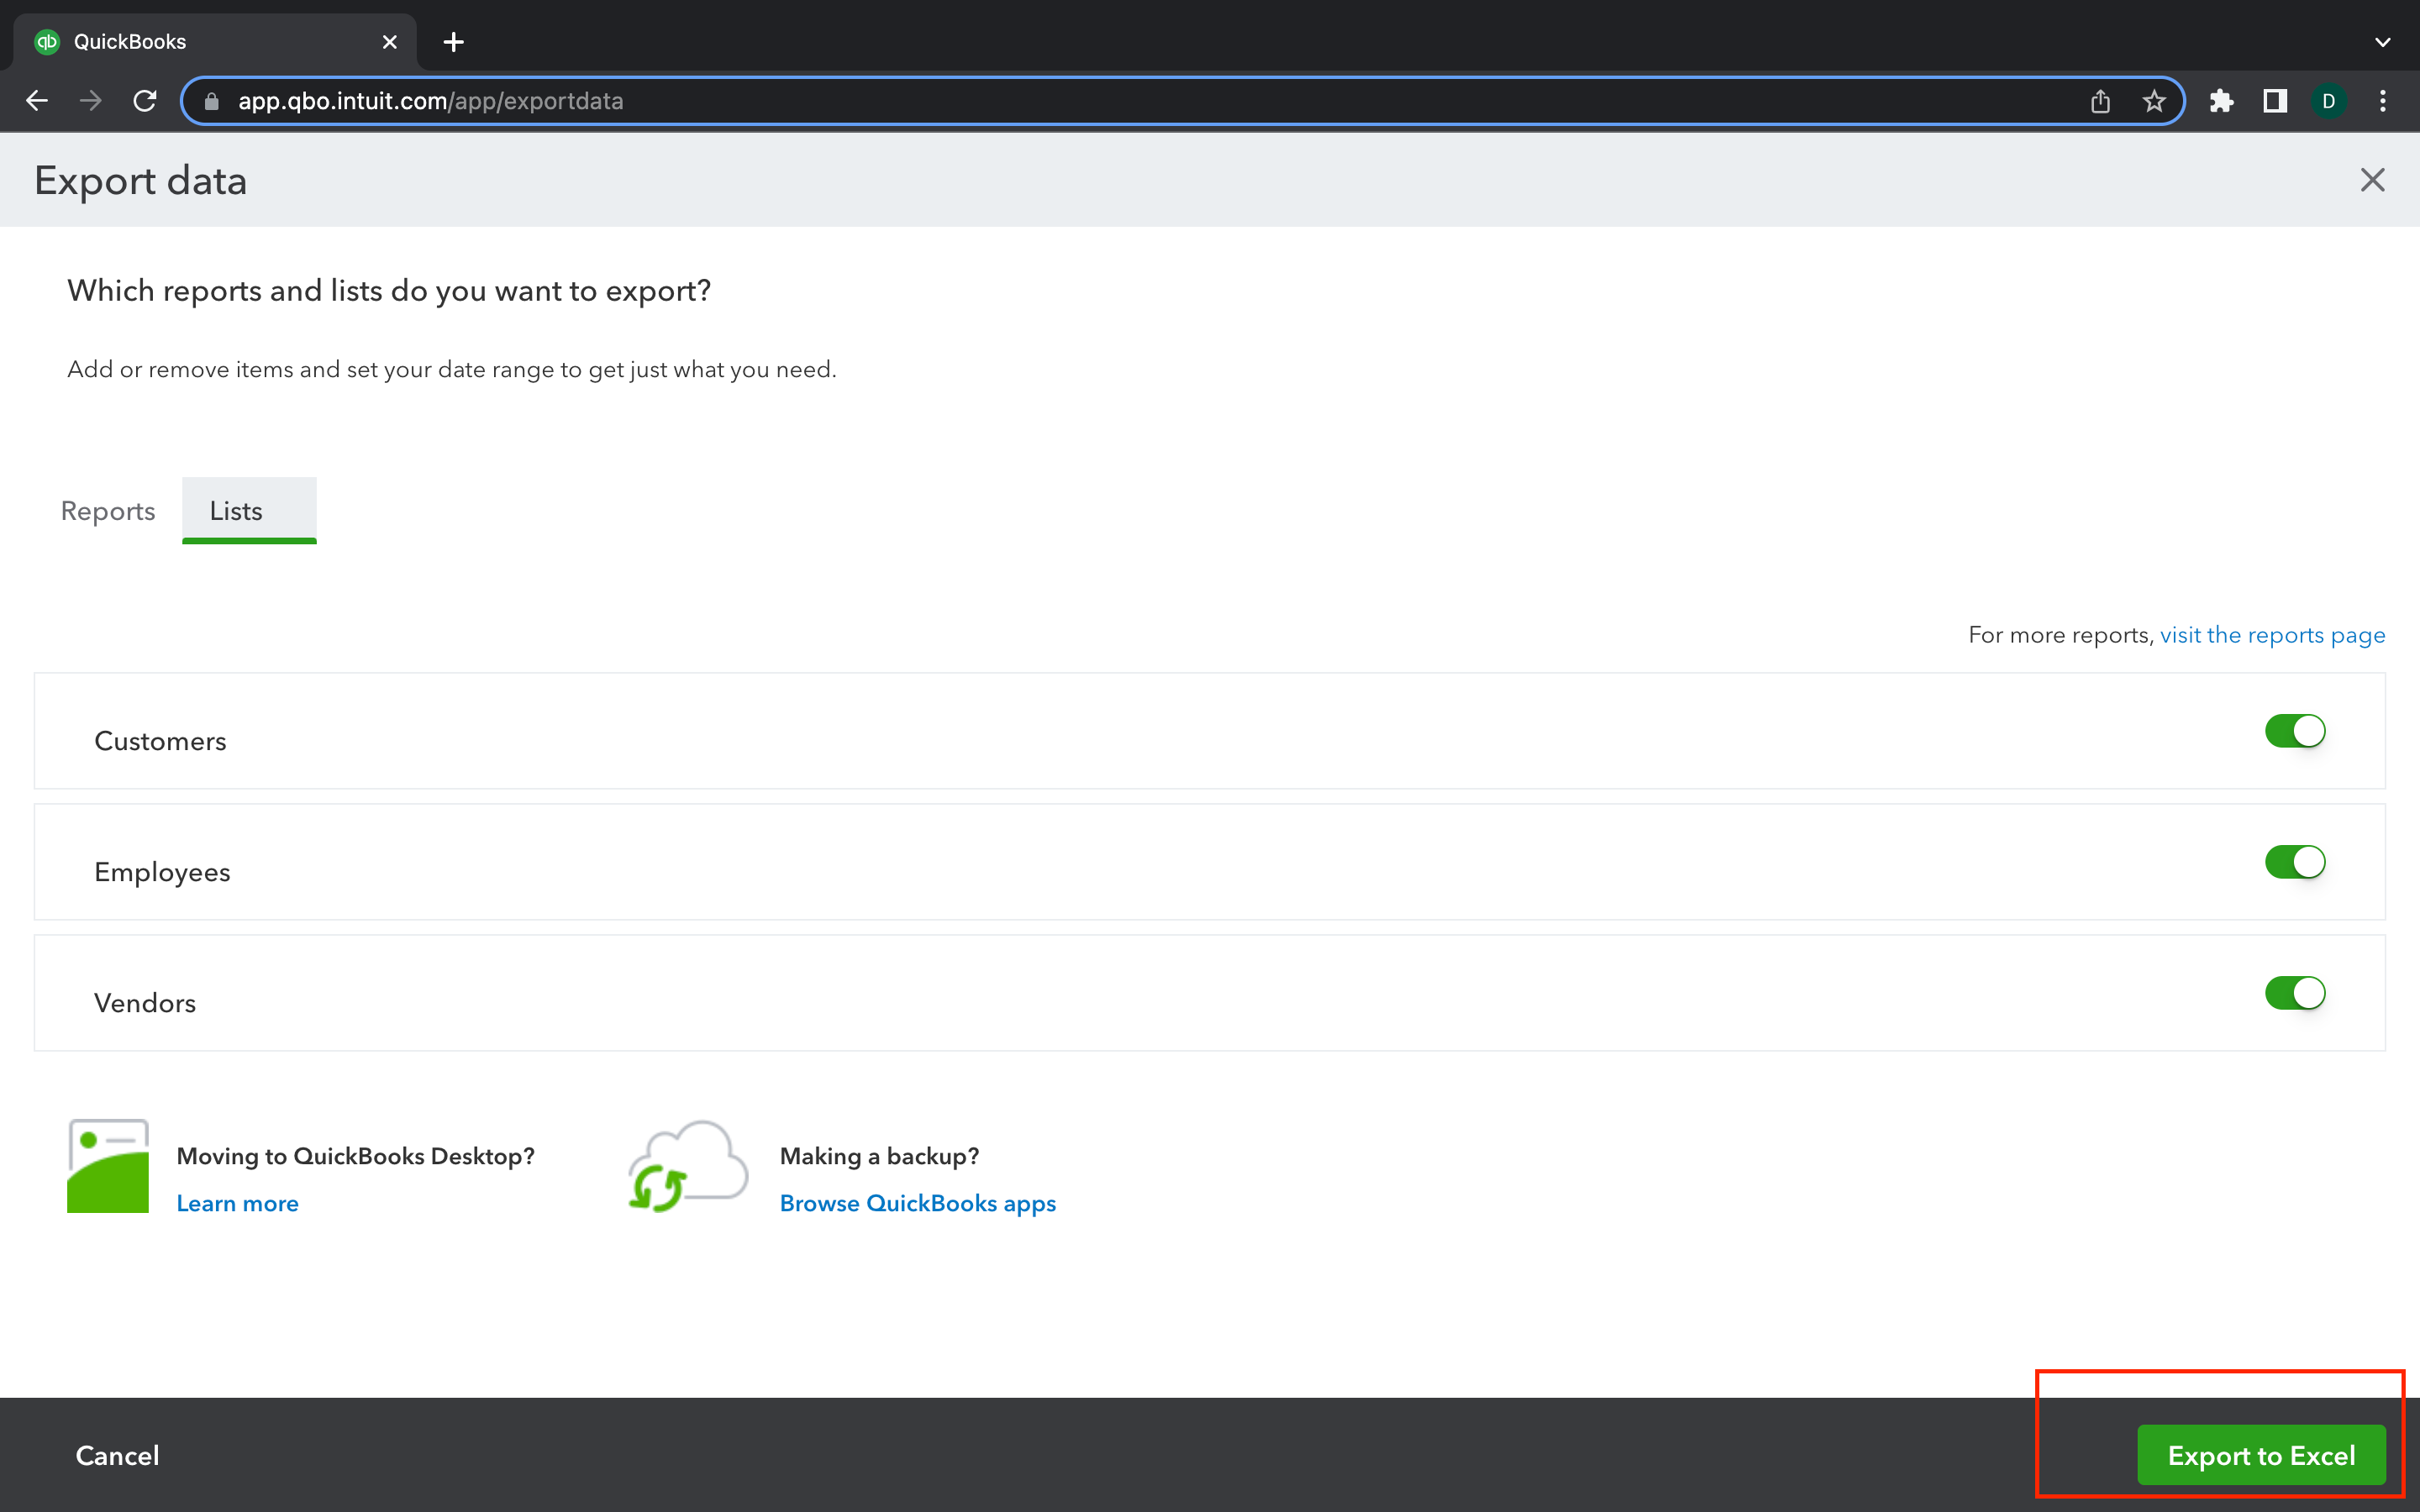
Task: Click the QuickBooks Desktop illustration icon
Action: point(108,1166)
